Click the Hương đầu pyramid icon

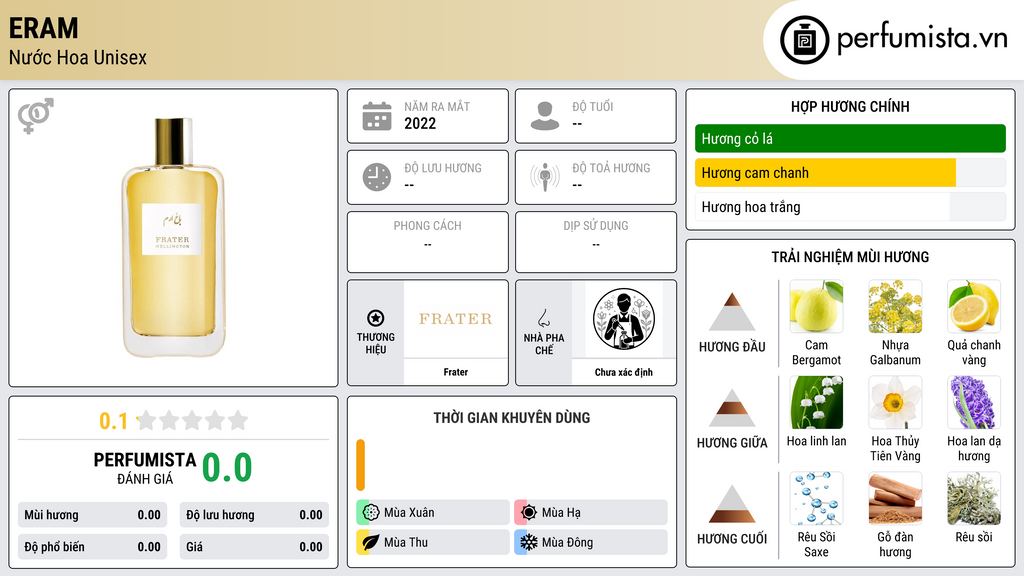tap(732, 312)
